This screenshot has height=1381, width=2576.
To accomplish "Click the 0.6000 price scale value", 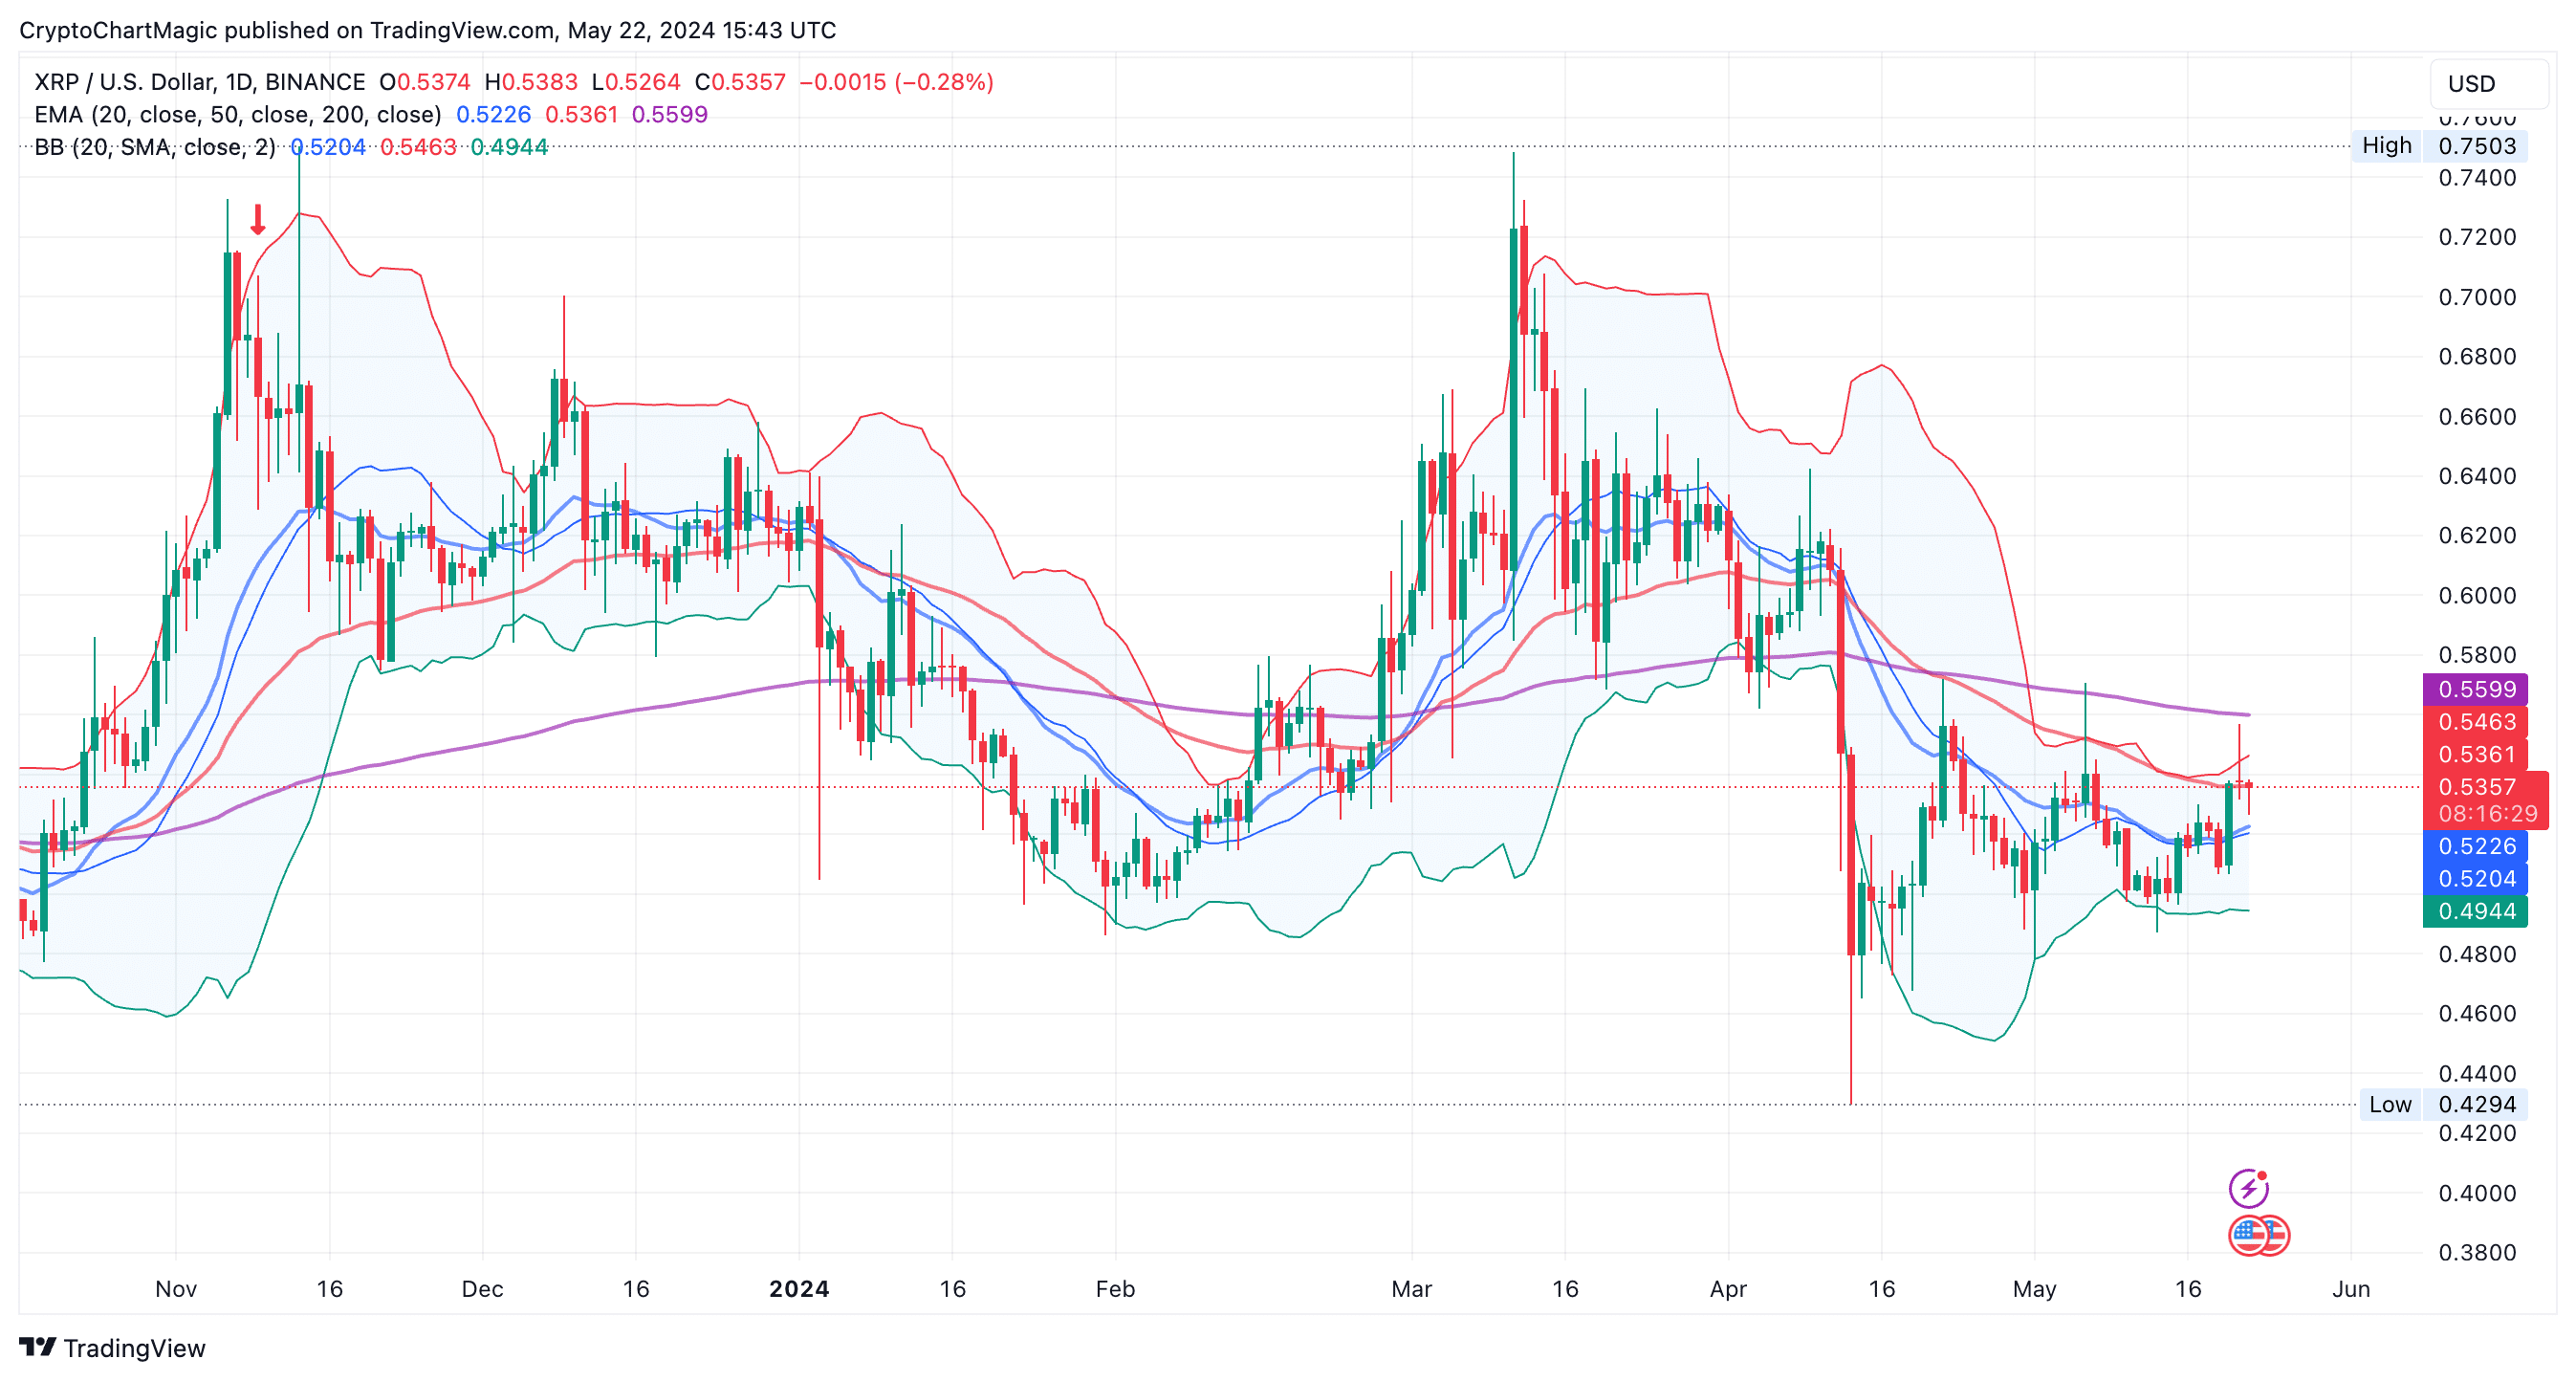I will pyautogui.click(x=2477, y=596).
